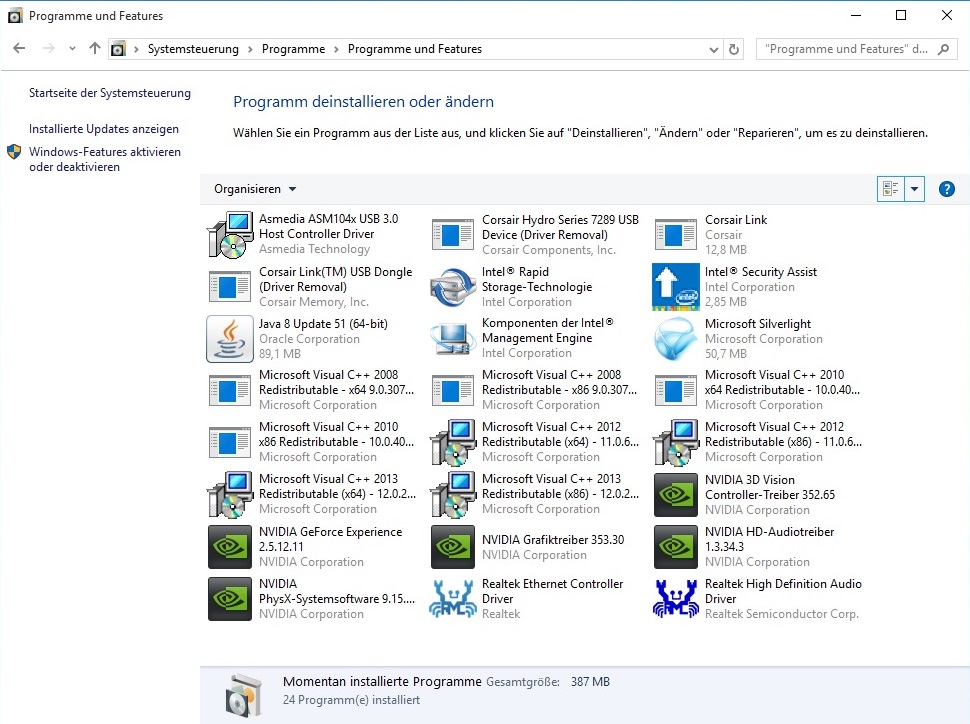Click the search magnifier icon
Image resolution: width=970 pixels, height=724 pixels.
pos(943,49)
